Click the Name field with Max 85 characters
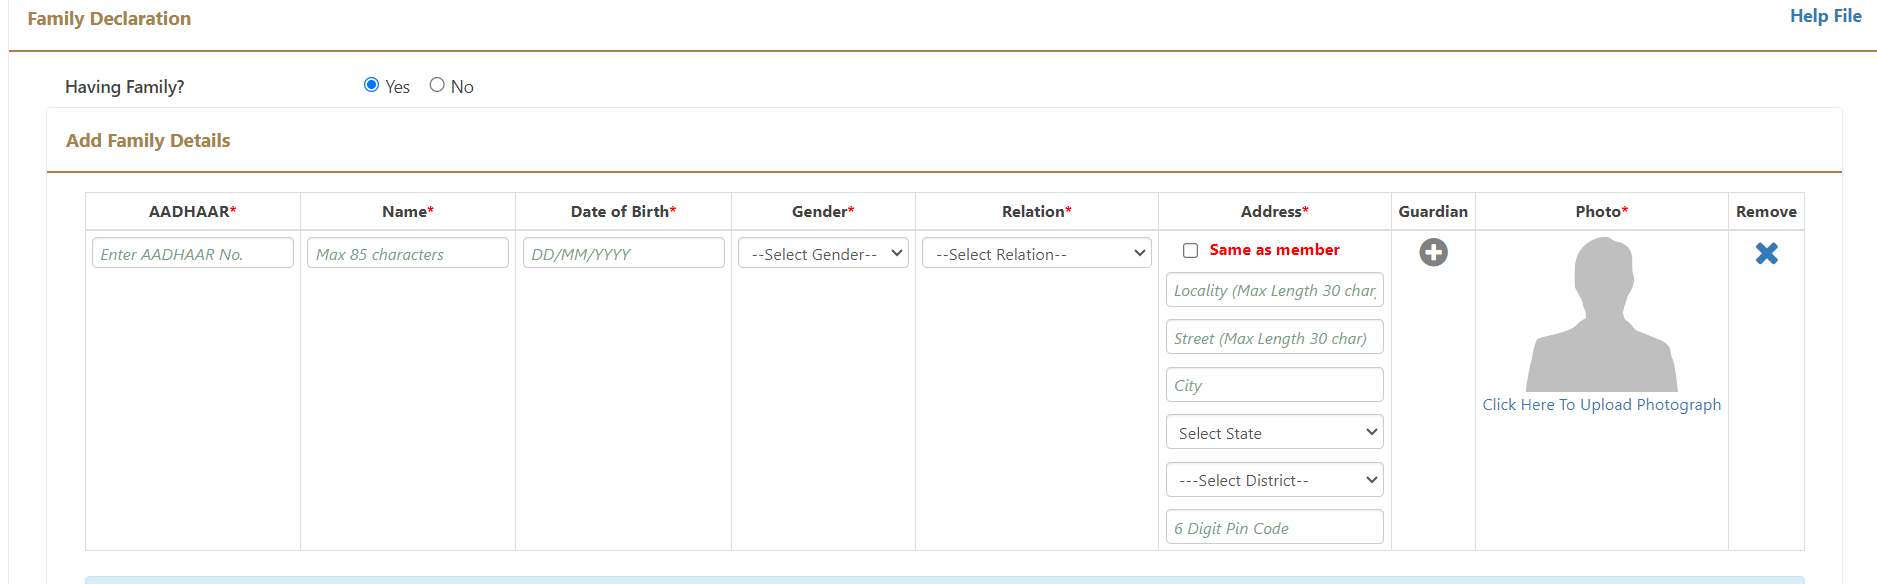This screenshot has height=584, width=1877. tap(408, 254)
